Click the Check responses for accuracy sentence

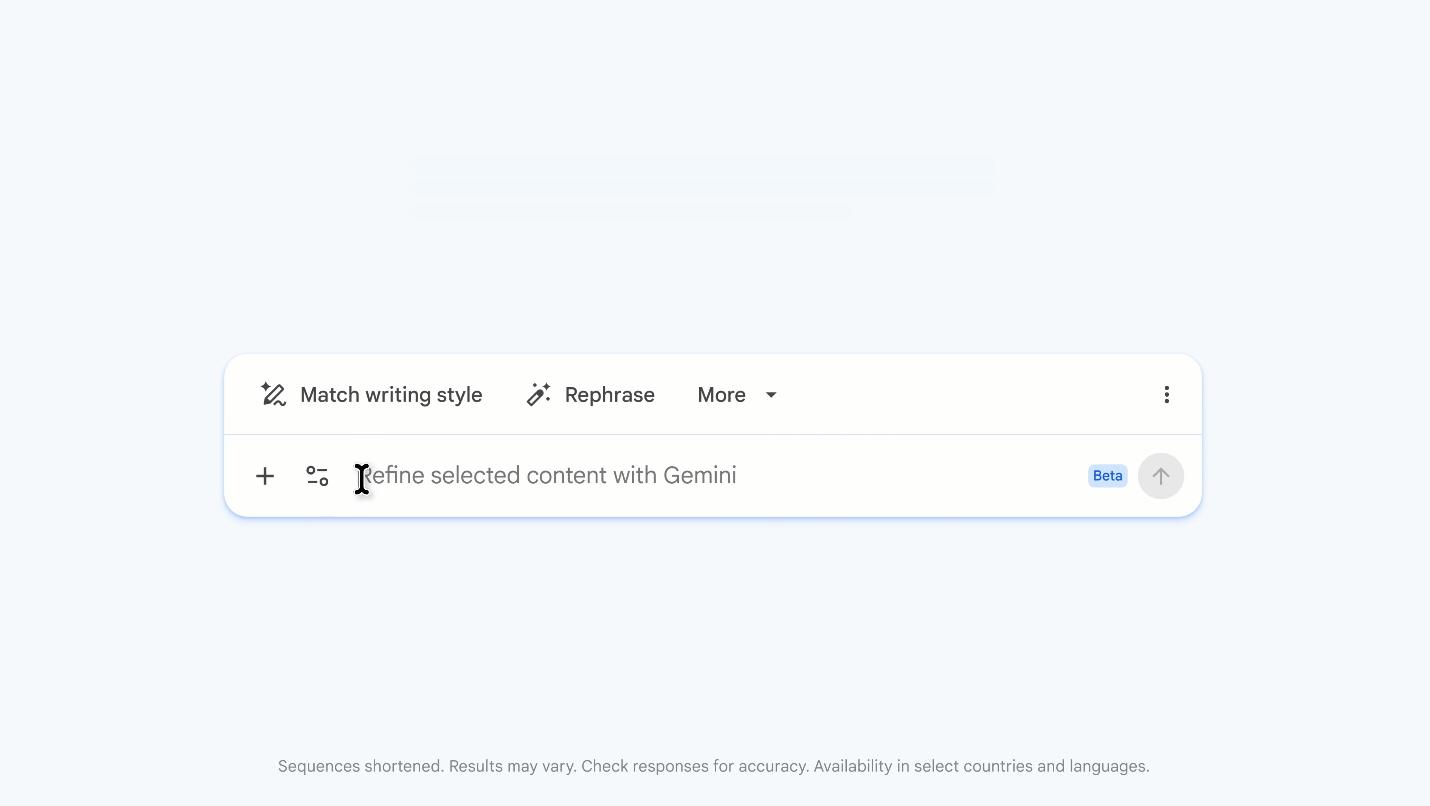[695, 767]
